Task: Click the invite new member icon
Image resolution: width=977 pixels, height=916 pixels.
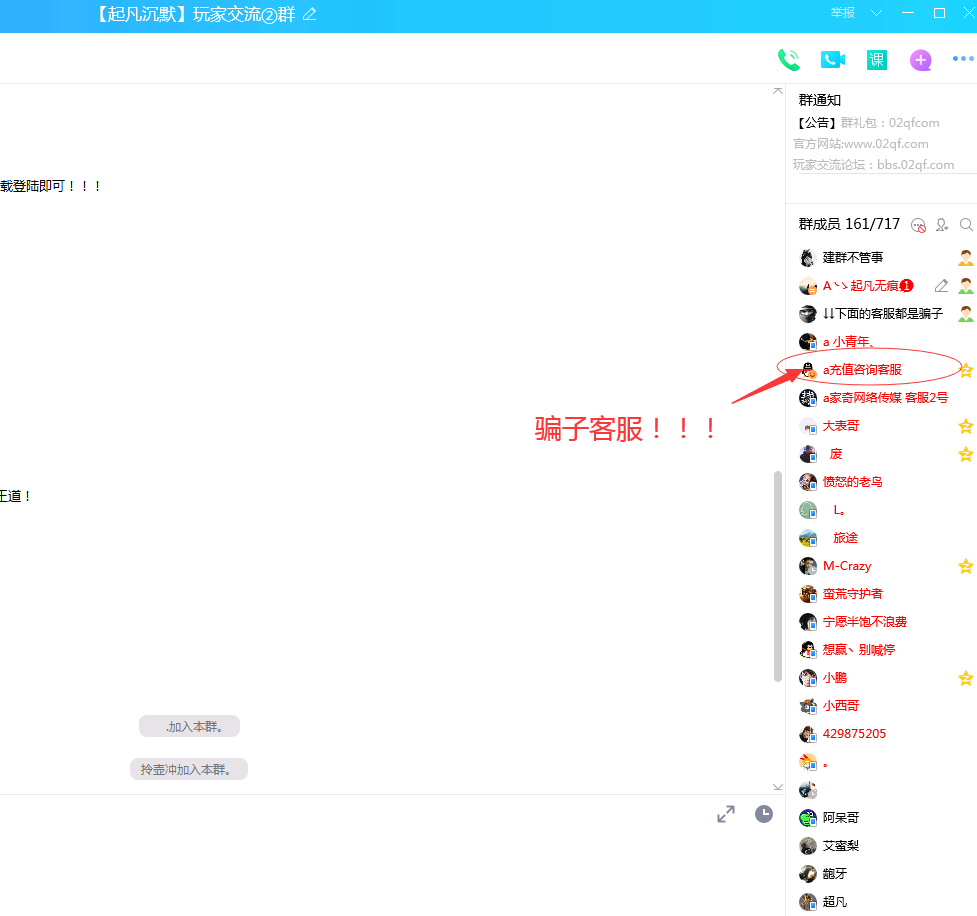Action: (942, 225)
